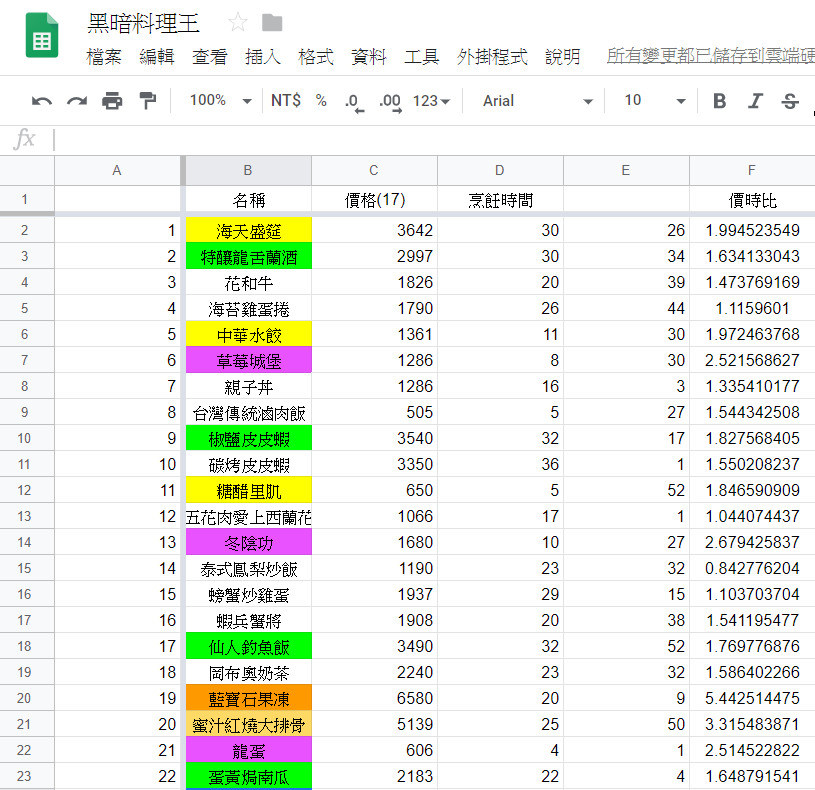Open the Arial font dropdown
815x790 pixels.
point(537,101)
